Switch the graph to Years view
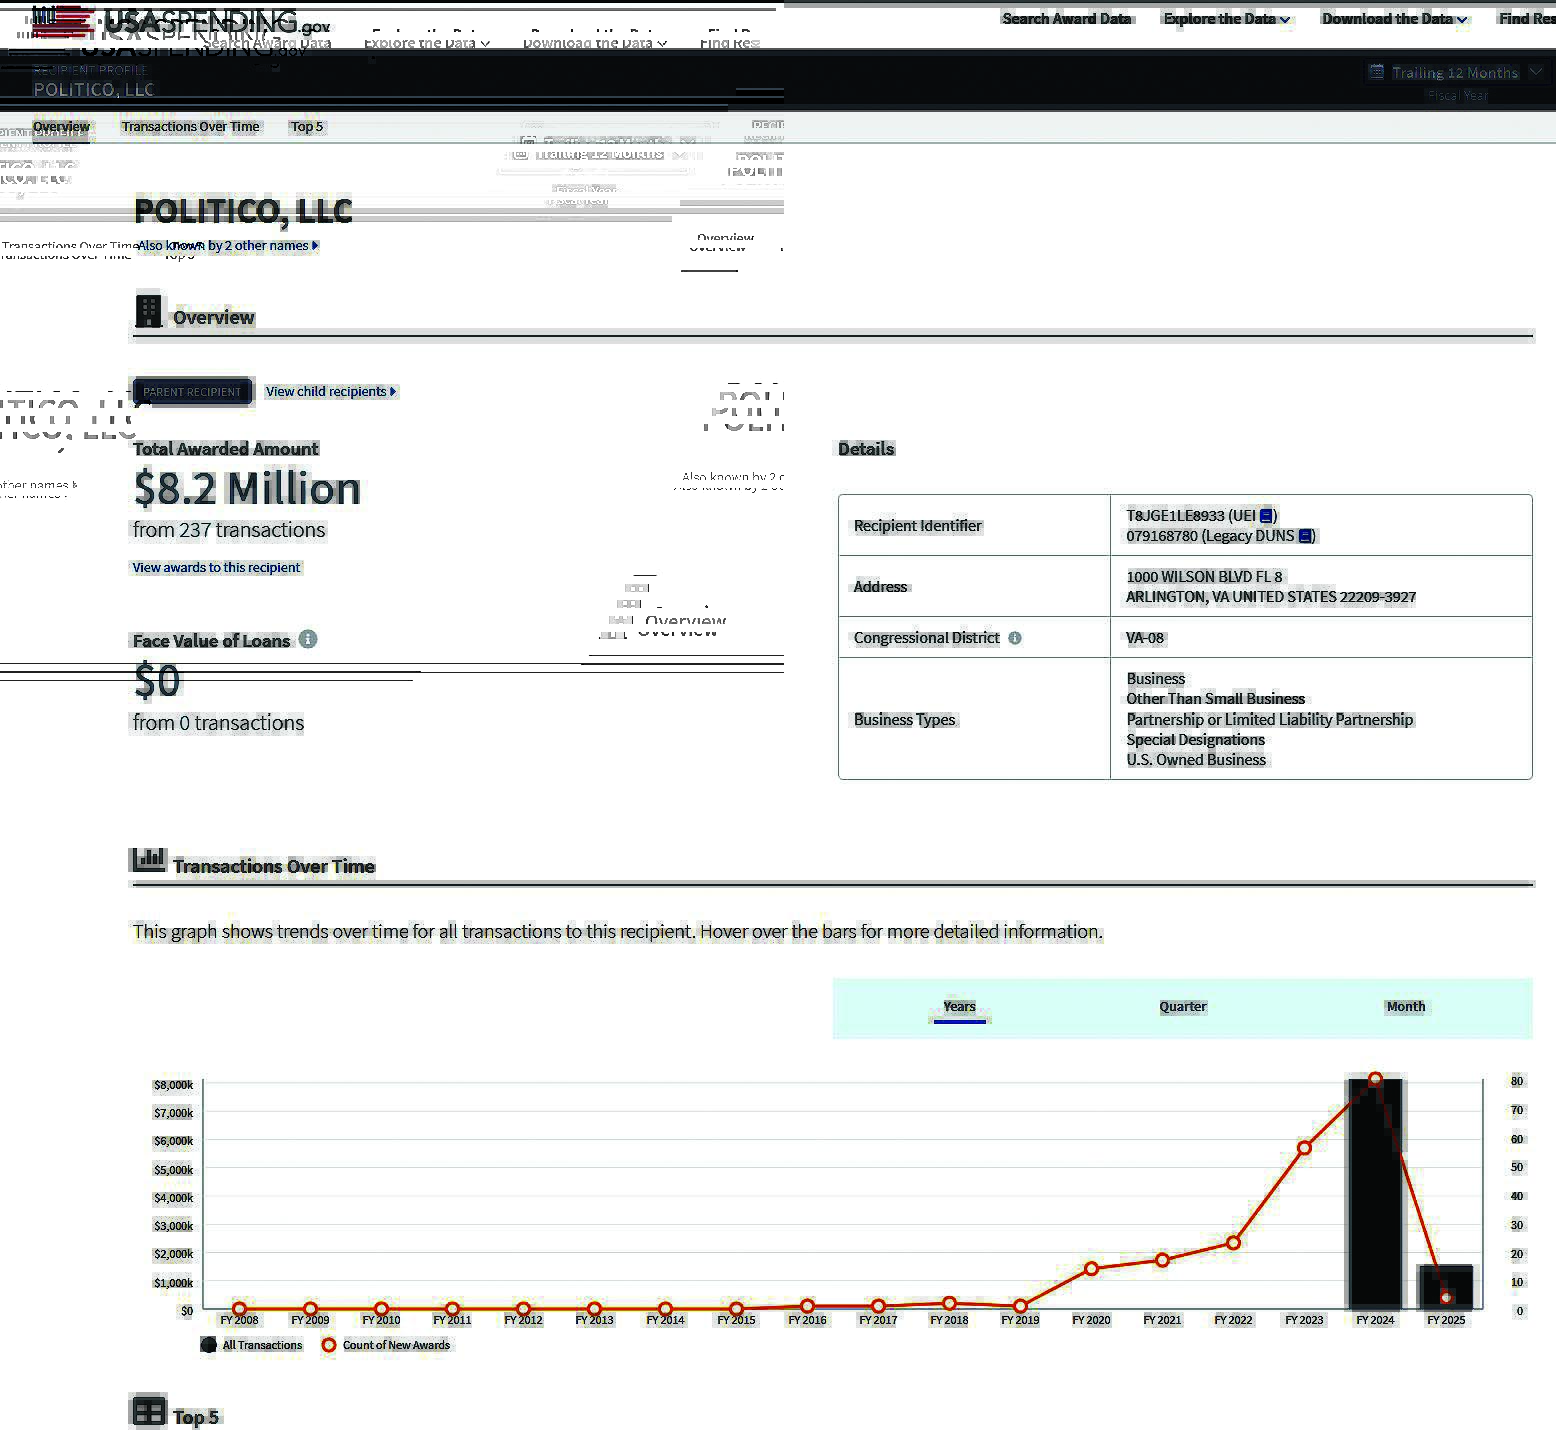1556x1430 pixels. click(959, 1007)
